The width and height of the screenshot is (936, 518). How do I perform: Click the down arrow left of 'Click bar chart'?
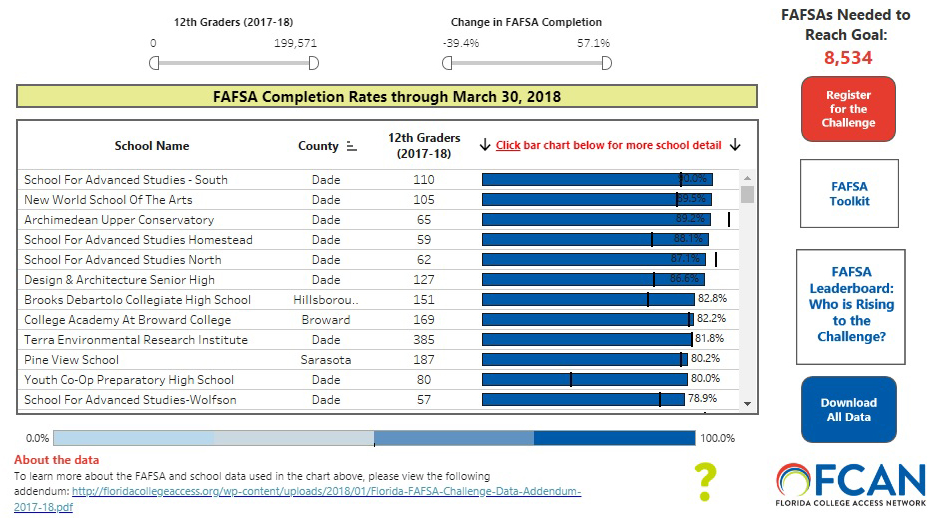coord(485,145)
